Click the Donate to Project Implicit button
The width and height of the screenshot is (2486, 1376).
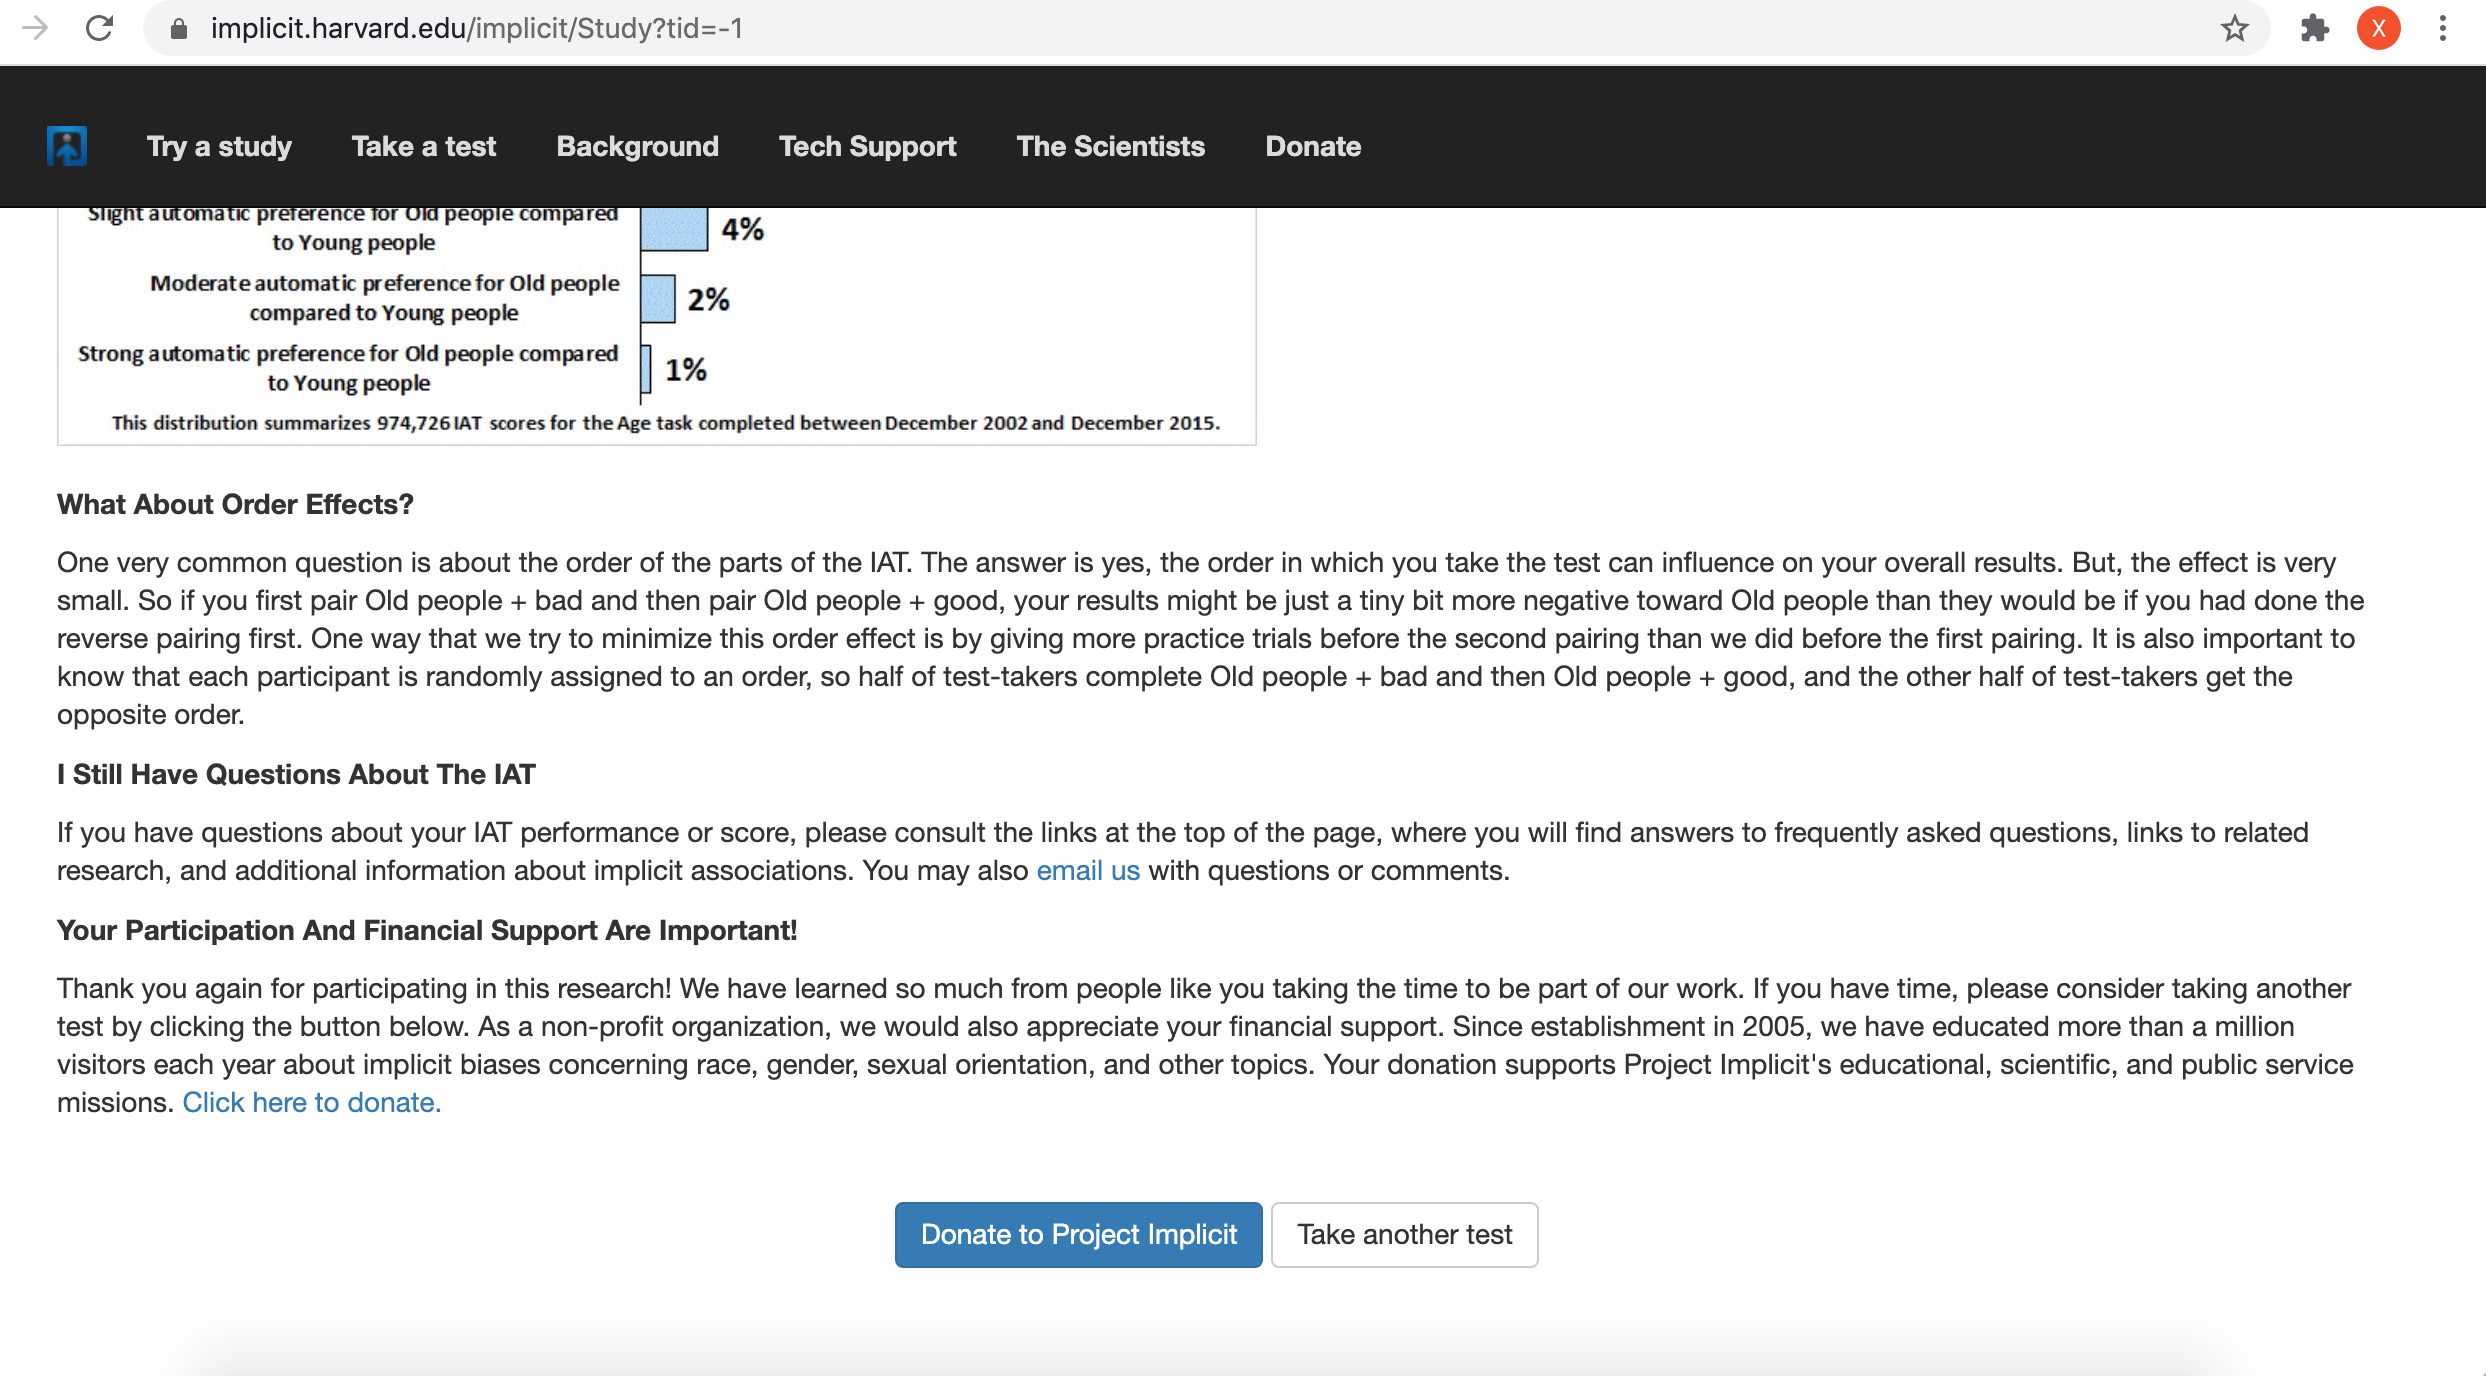tap(1078, 1234)
